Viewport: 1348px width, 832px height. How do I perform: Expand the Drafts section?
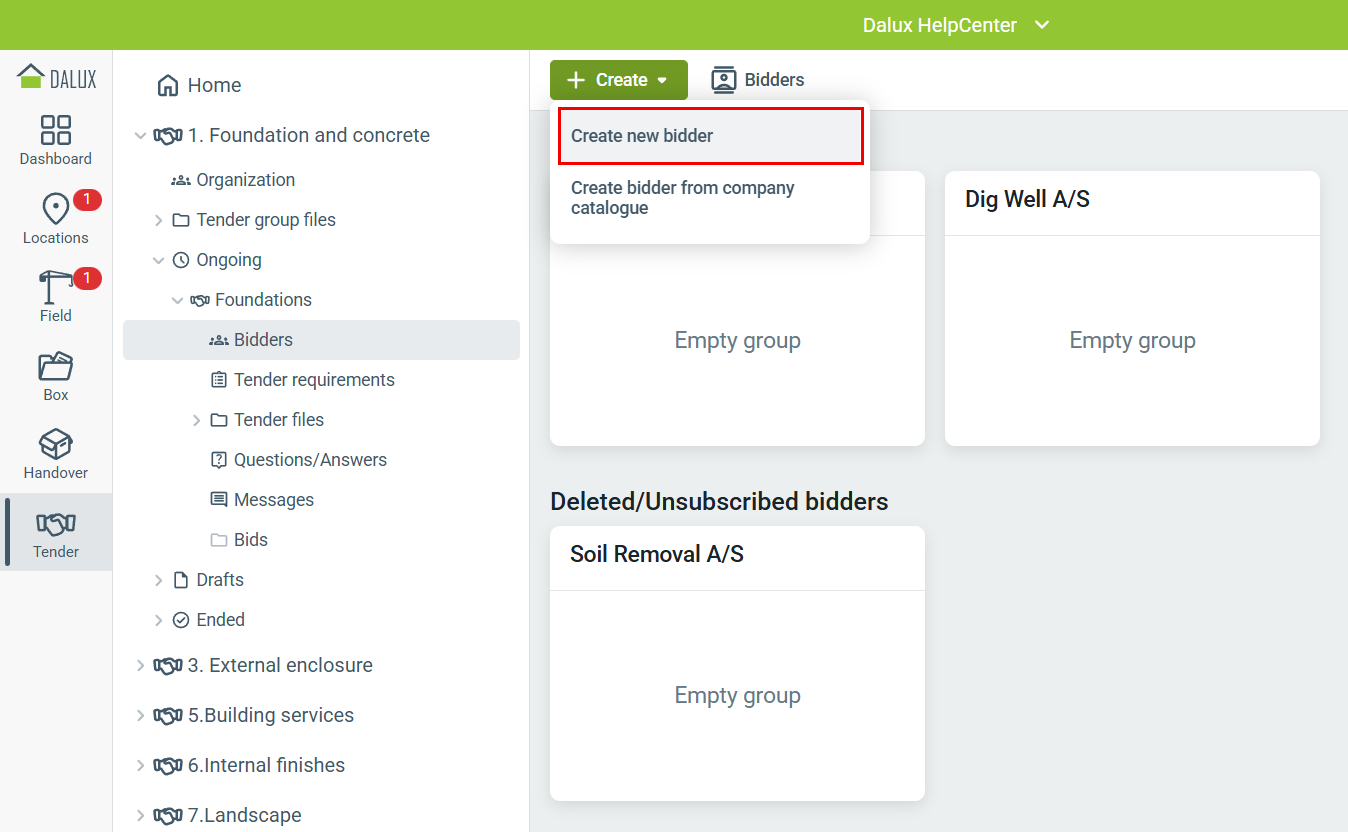coord(158,580)
